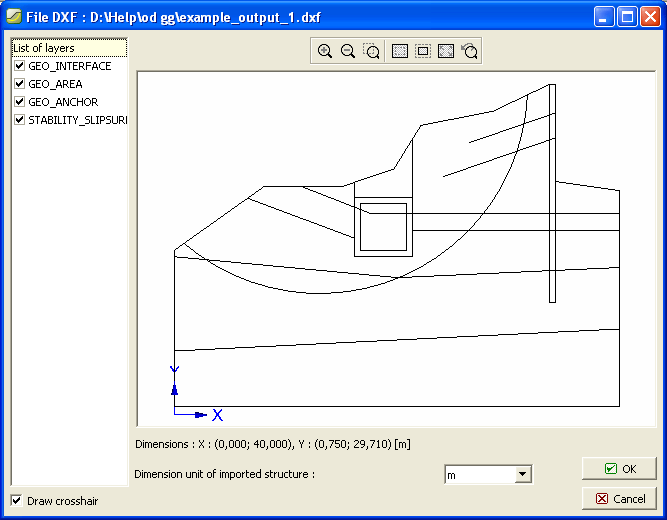Select the STABILITY_SLIPSURFACE layer name

[77, 120]
